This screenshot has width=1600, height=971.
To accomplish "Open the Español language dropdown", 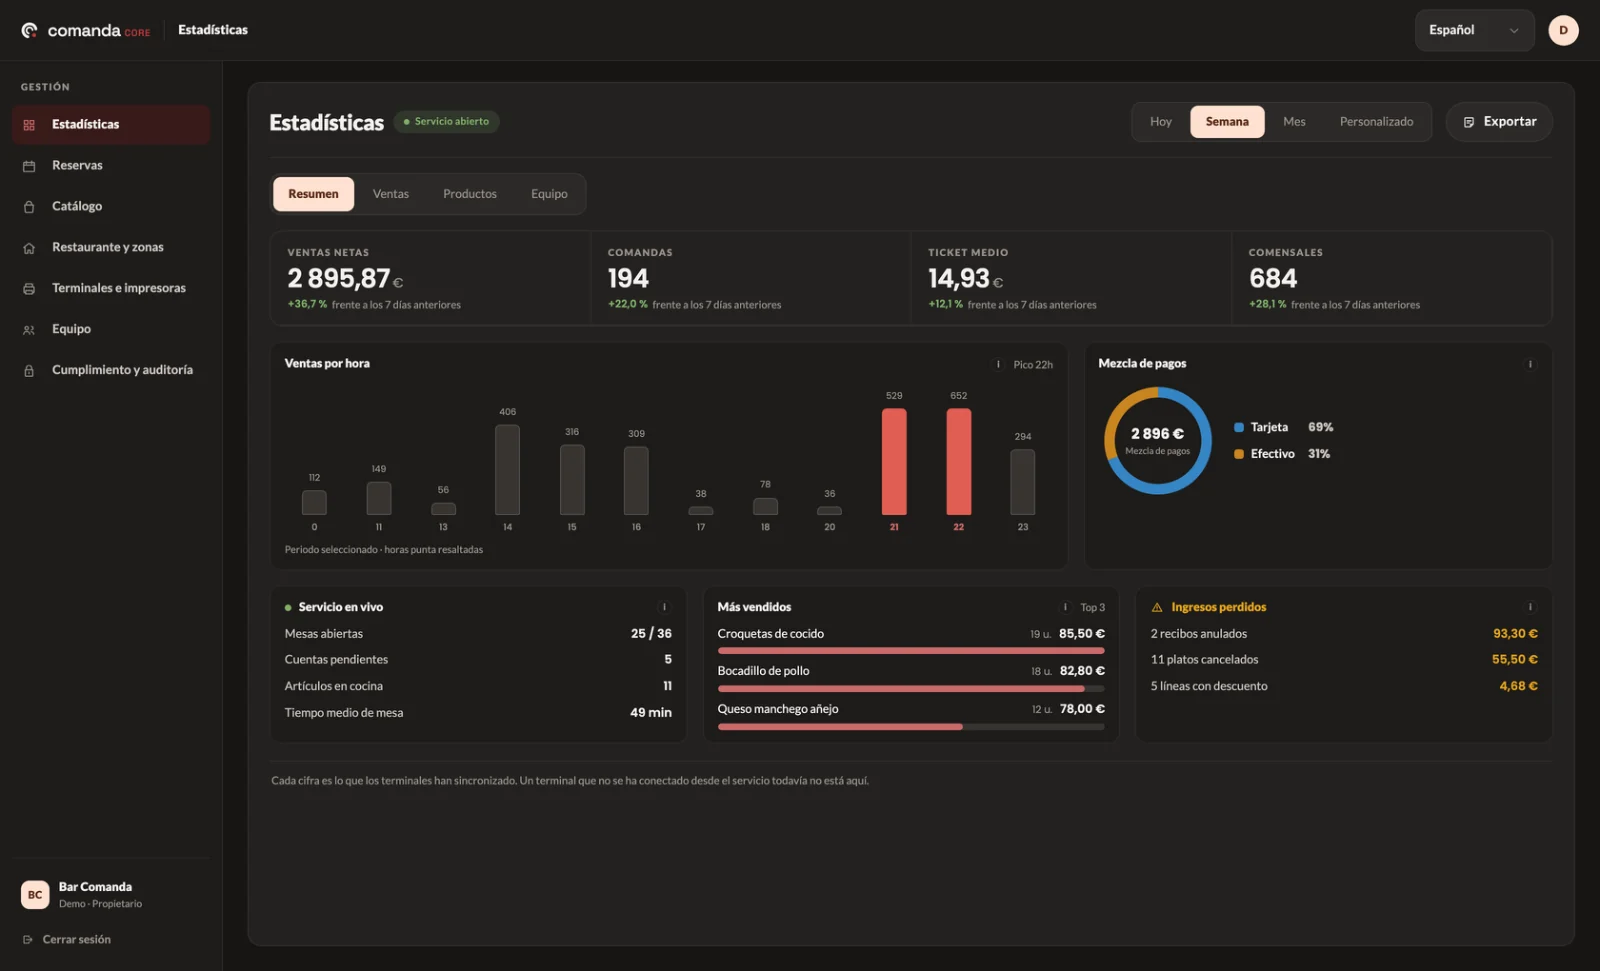I will point(1474,30).
